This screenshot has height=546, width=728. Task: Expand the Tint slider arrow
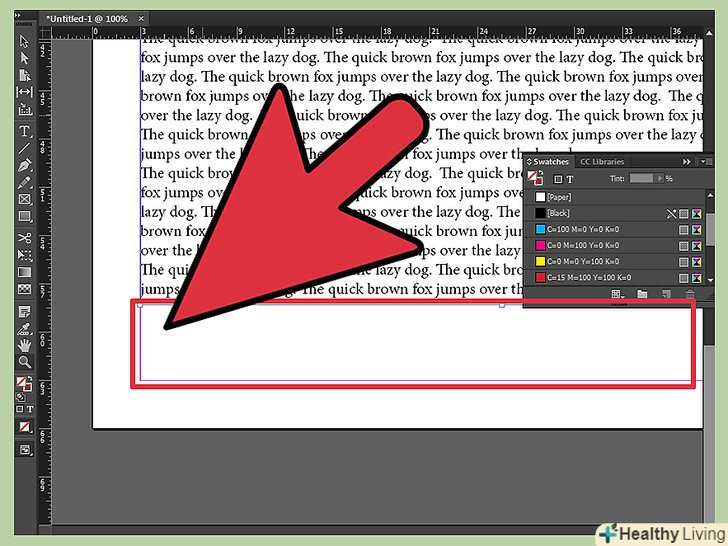659,178
